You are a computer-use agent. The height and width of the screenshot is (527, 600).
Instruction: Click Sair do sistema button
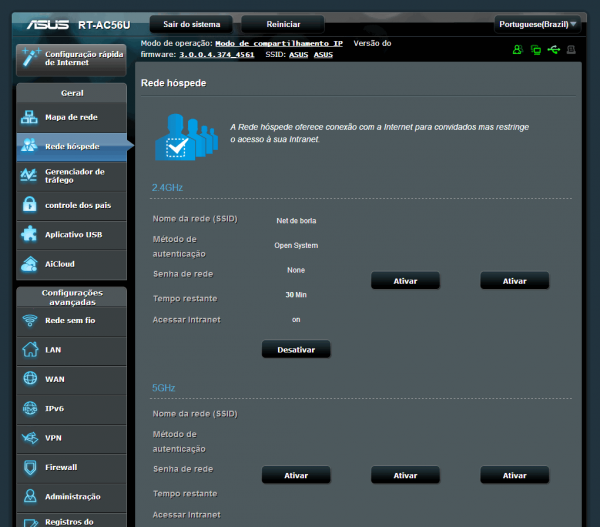click(x=191, y=24)
